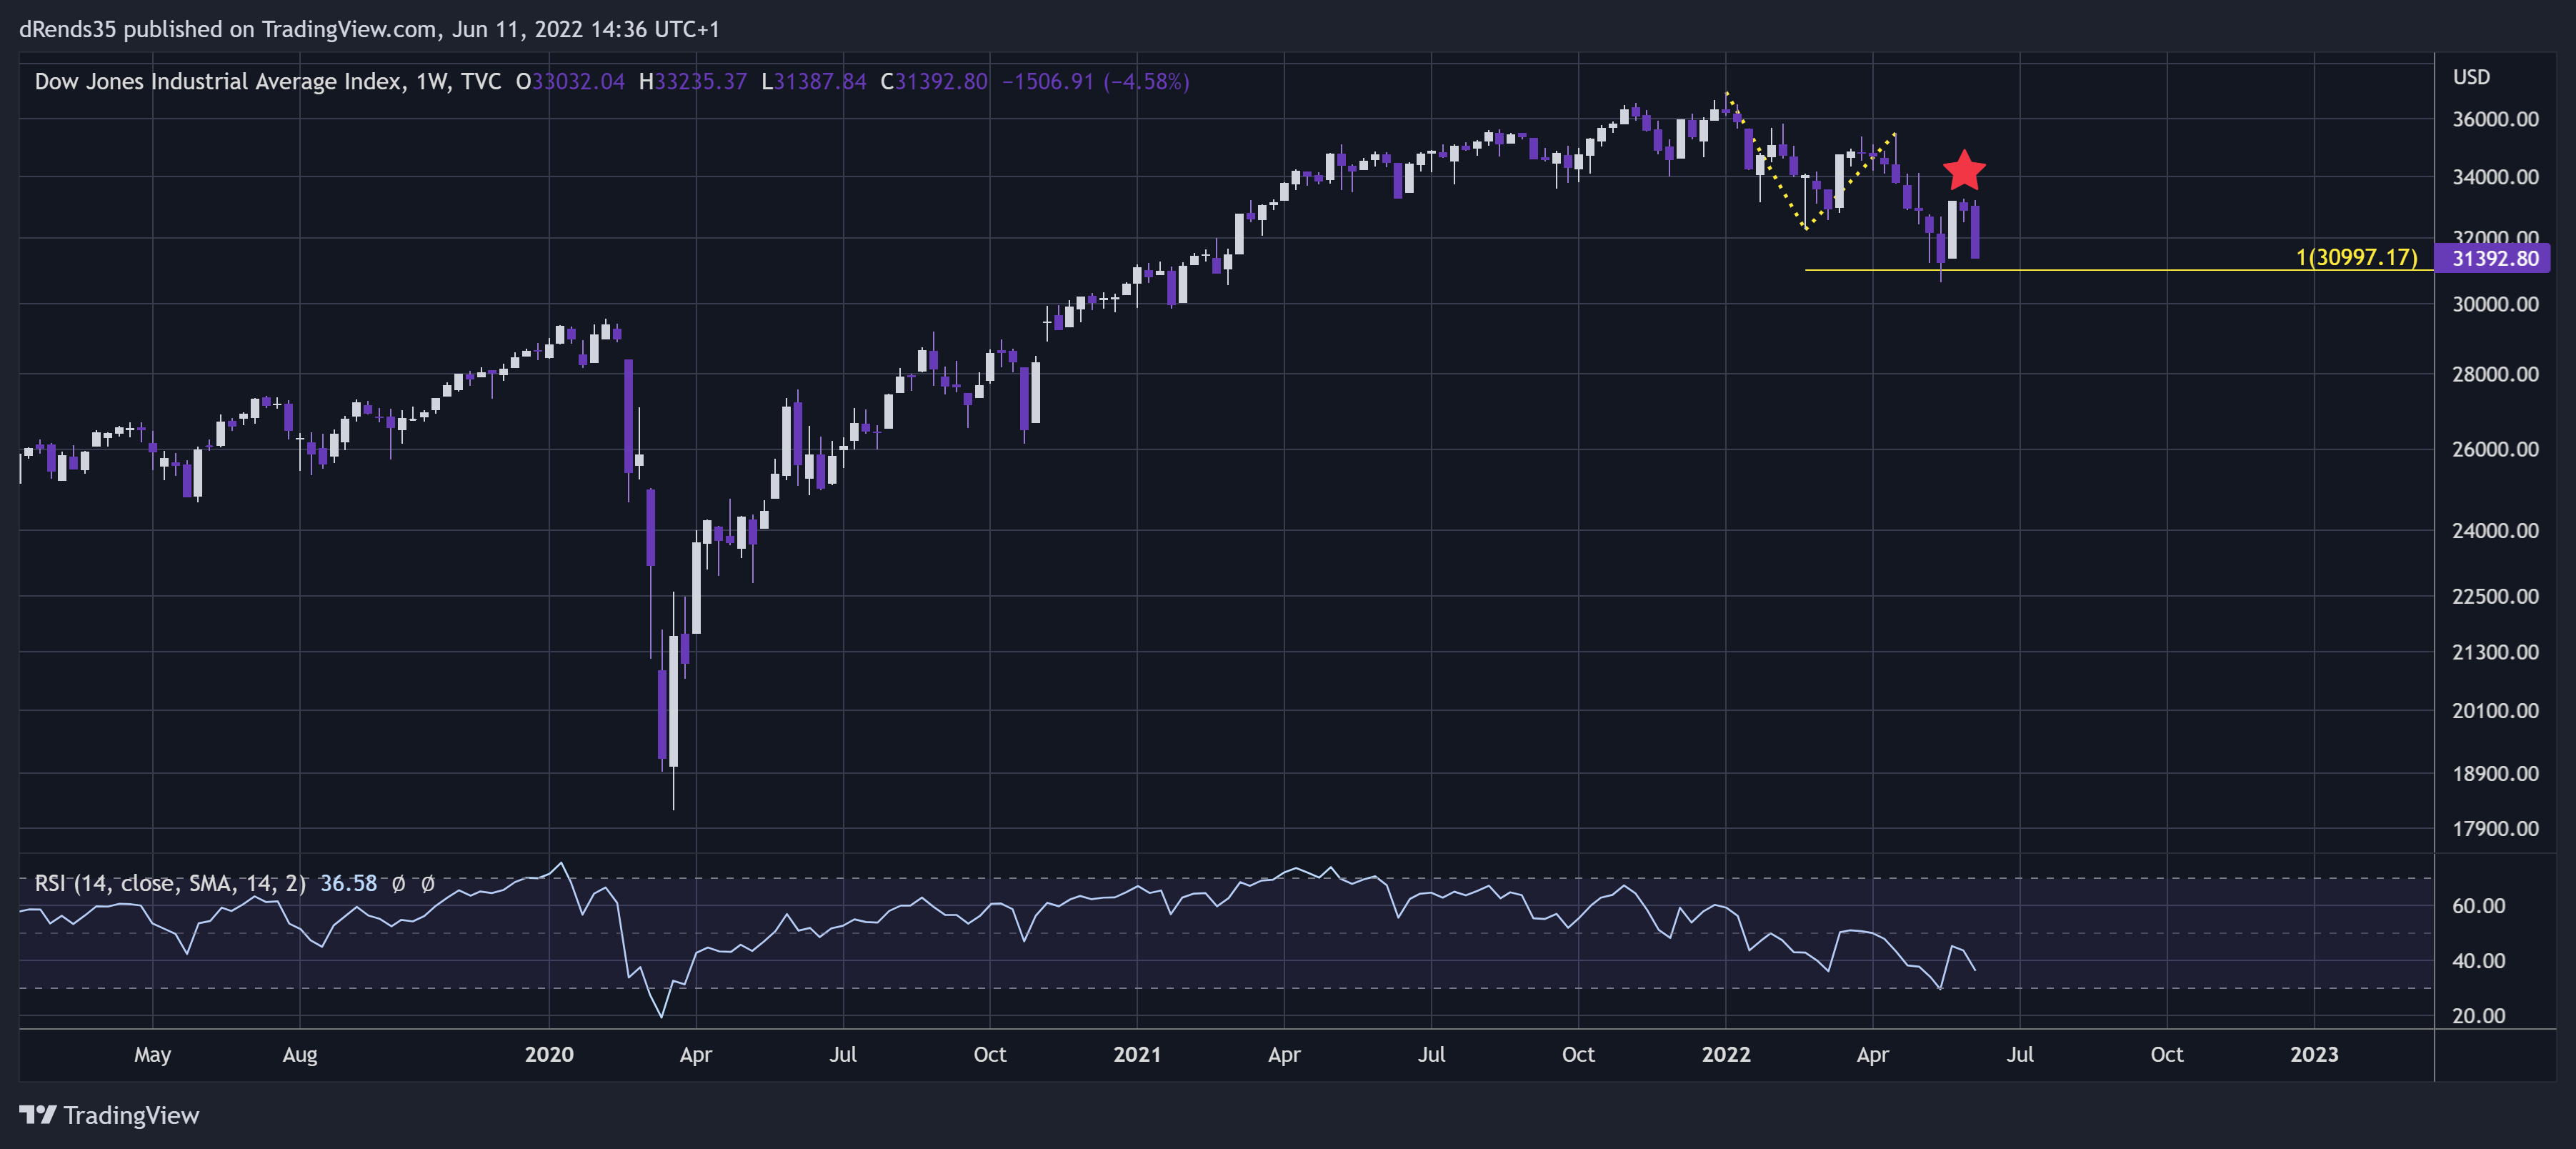2576x1149 pixels.
Task: Click the 34000.00 price axis label
Action: click(x=2495, y=177)
